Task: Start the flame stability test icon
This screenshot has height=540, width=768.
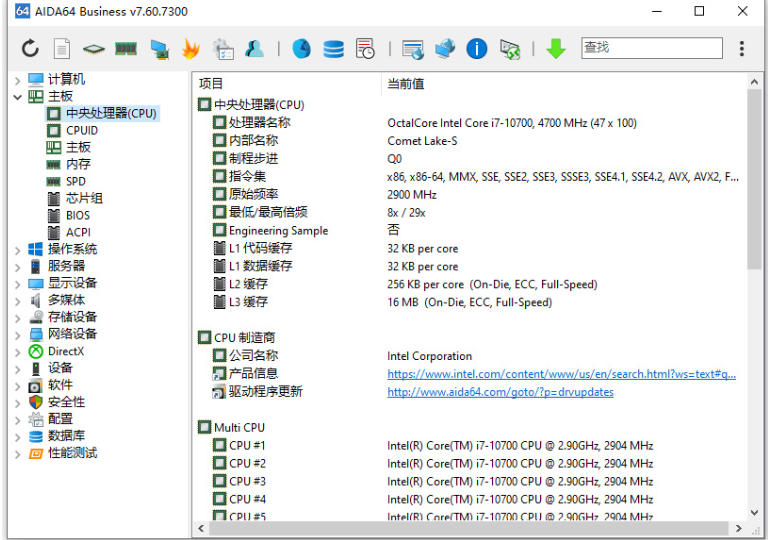Action: tap(191, 48)
